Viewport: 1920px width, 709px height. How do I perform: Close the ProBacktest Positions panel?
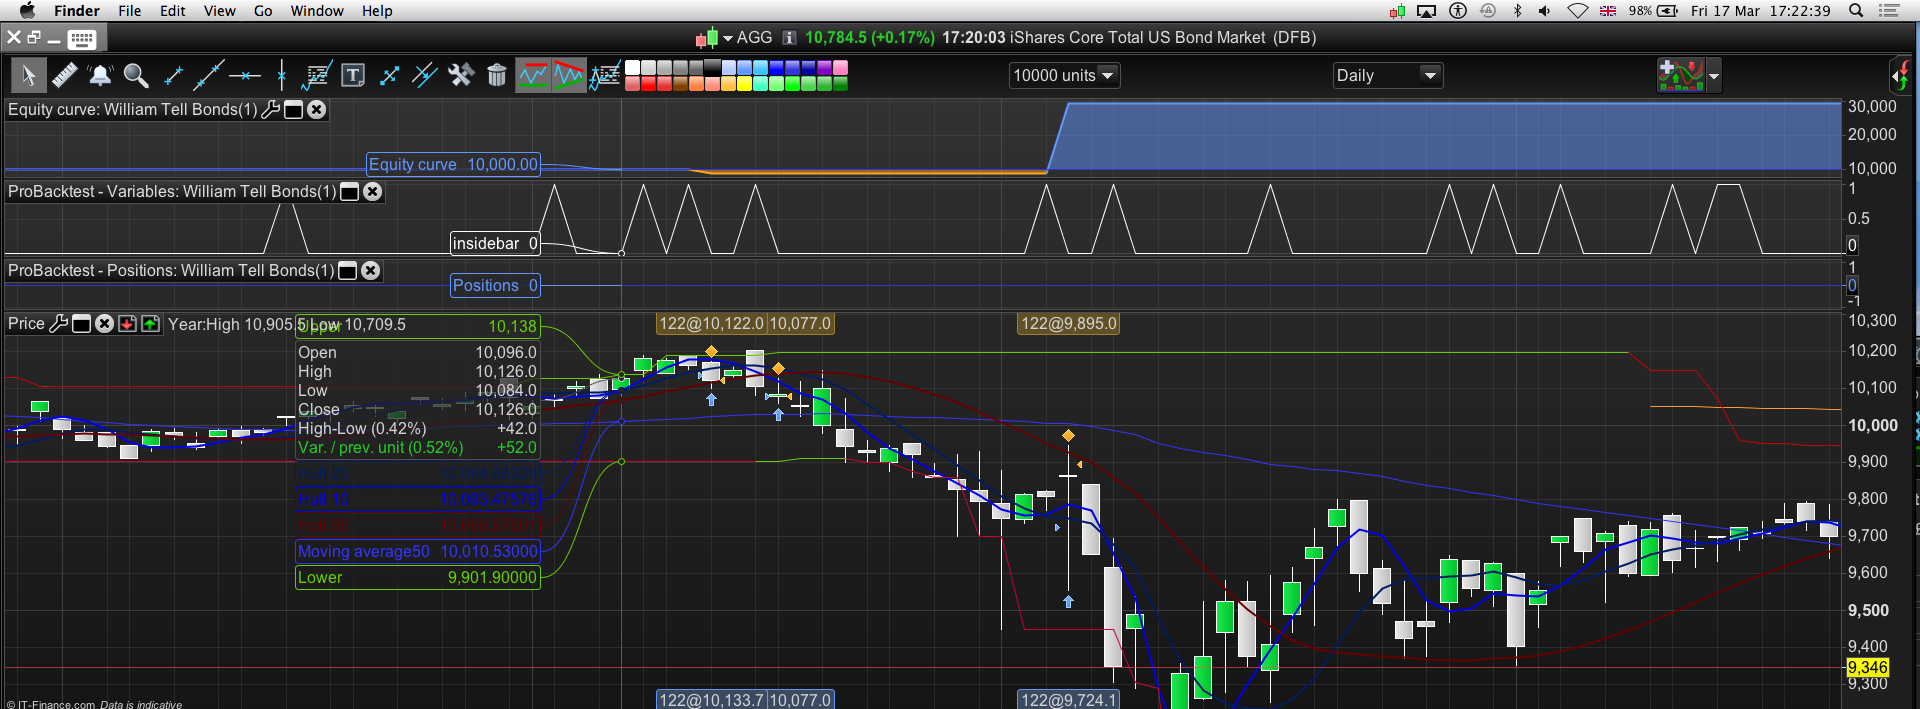point(370,271)
